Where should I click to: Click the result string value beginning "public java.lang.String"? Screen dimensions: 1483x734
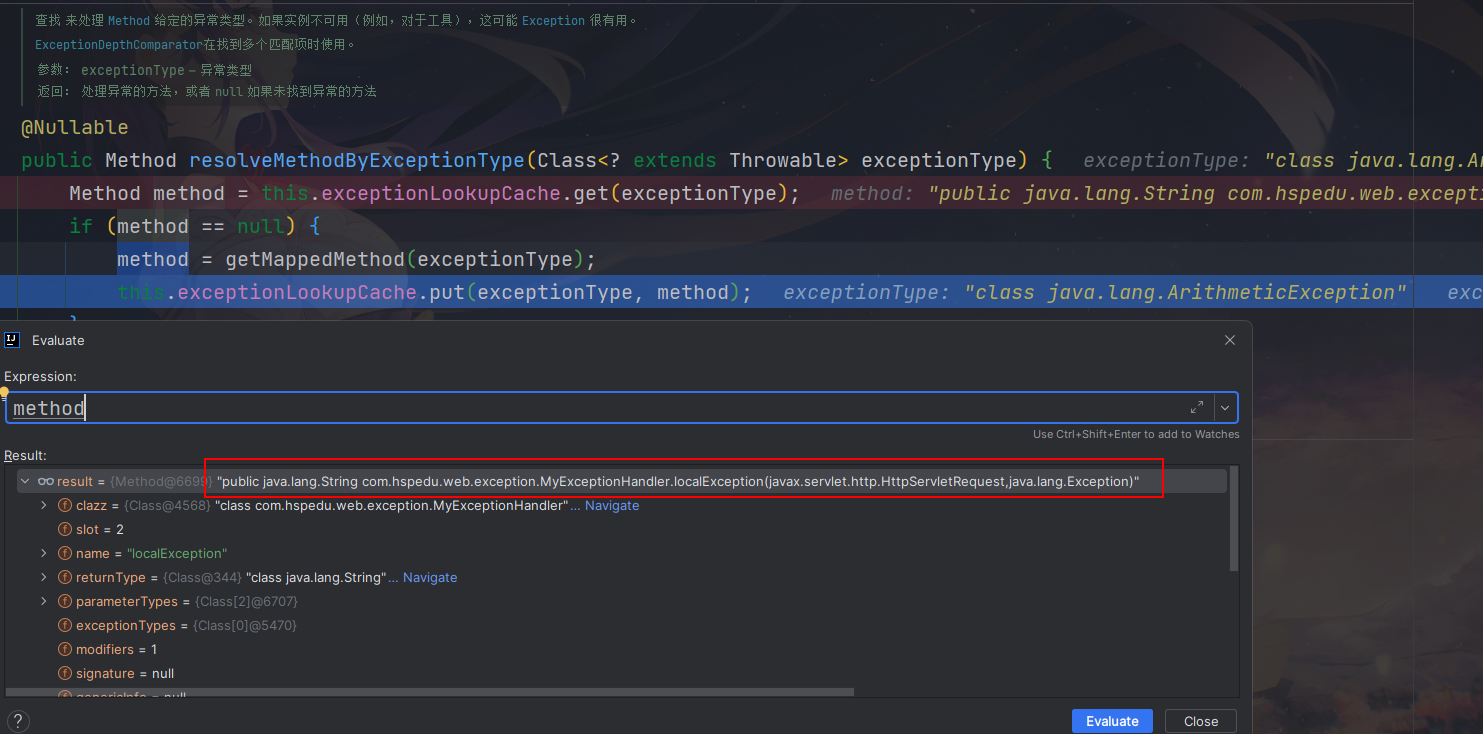click(678, 481)
